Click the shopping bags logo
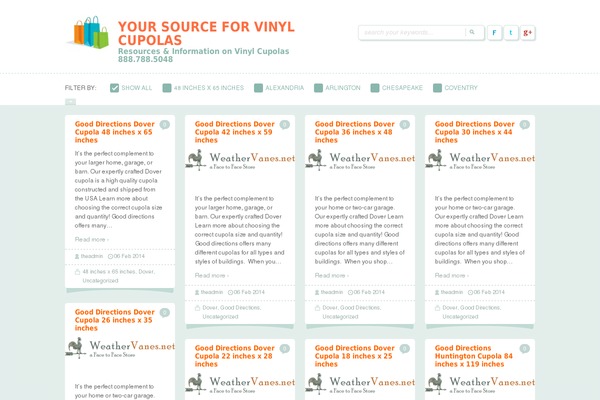 point(89,33)
